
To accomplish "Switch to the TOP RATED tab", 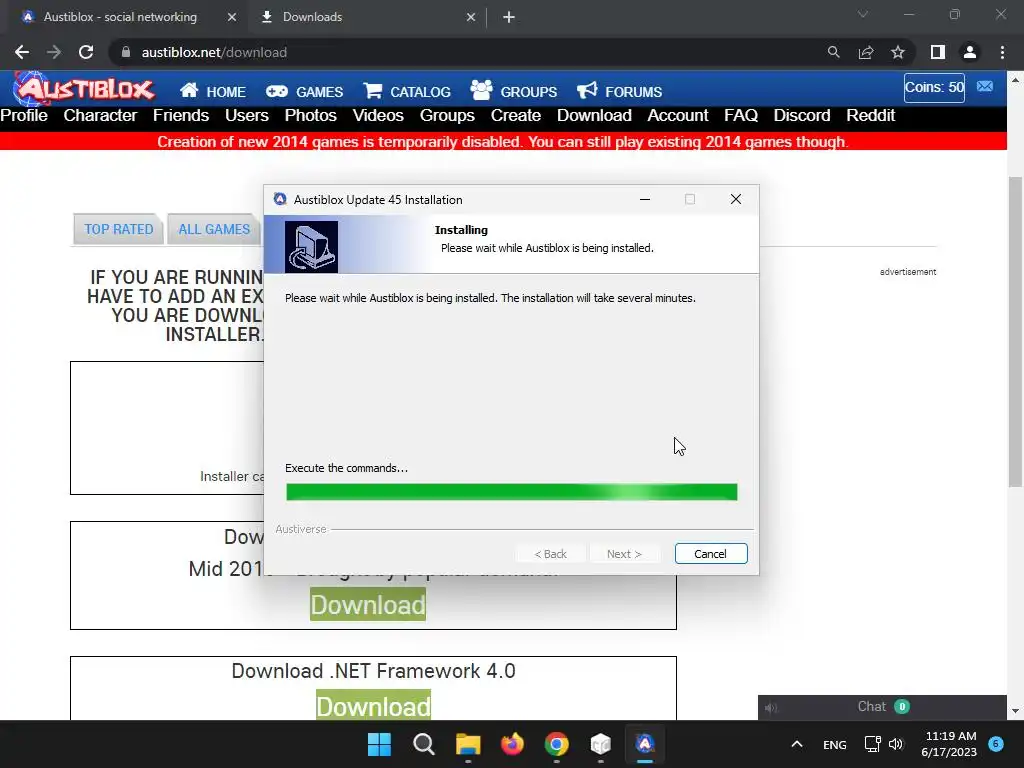I will pyautogui.click(x=118, y=229).
